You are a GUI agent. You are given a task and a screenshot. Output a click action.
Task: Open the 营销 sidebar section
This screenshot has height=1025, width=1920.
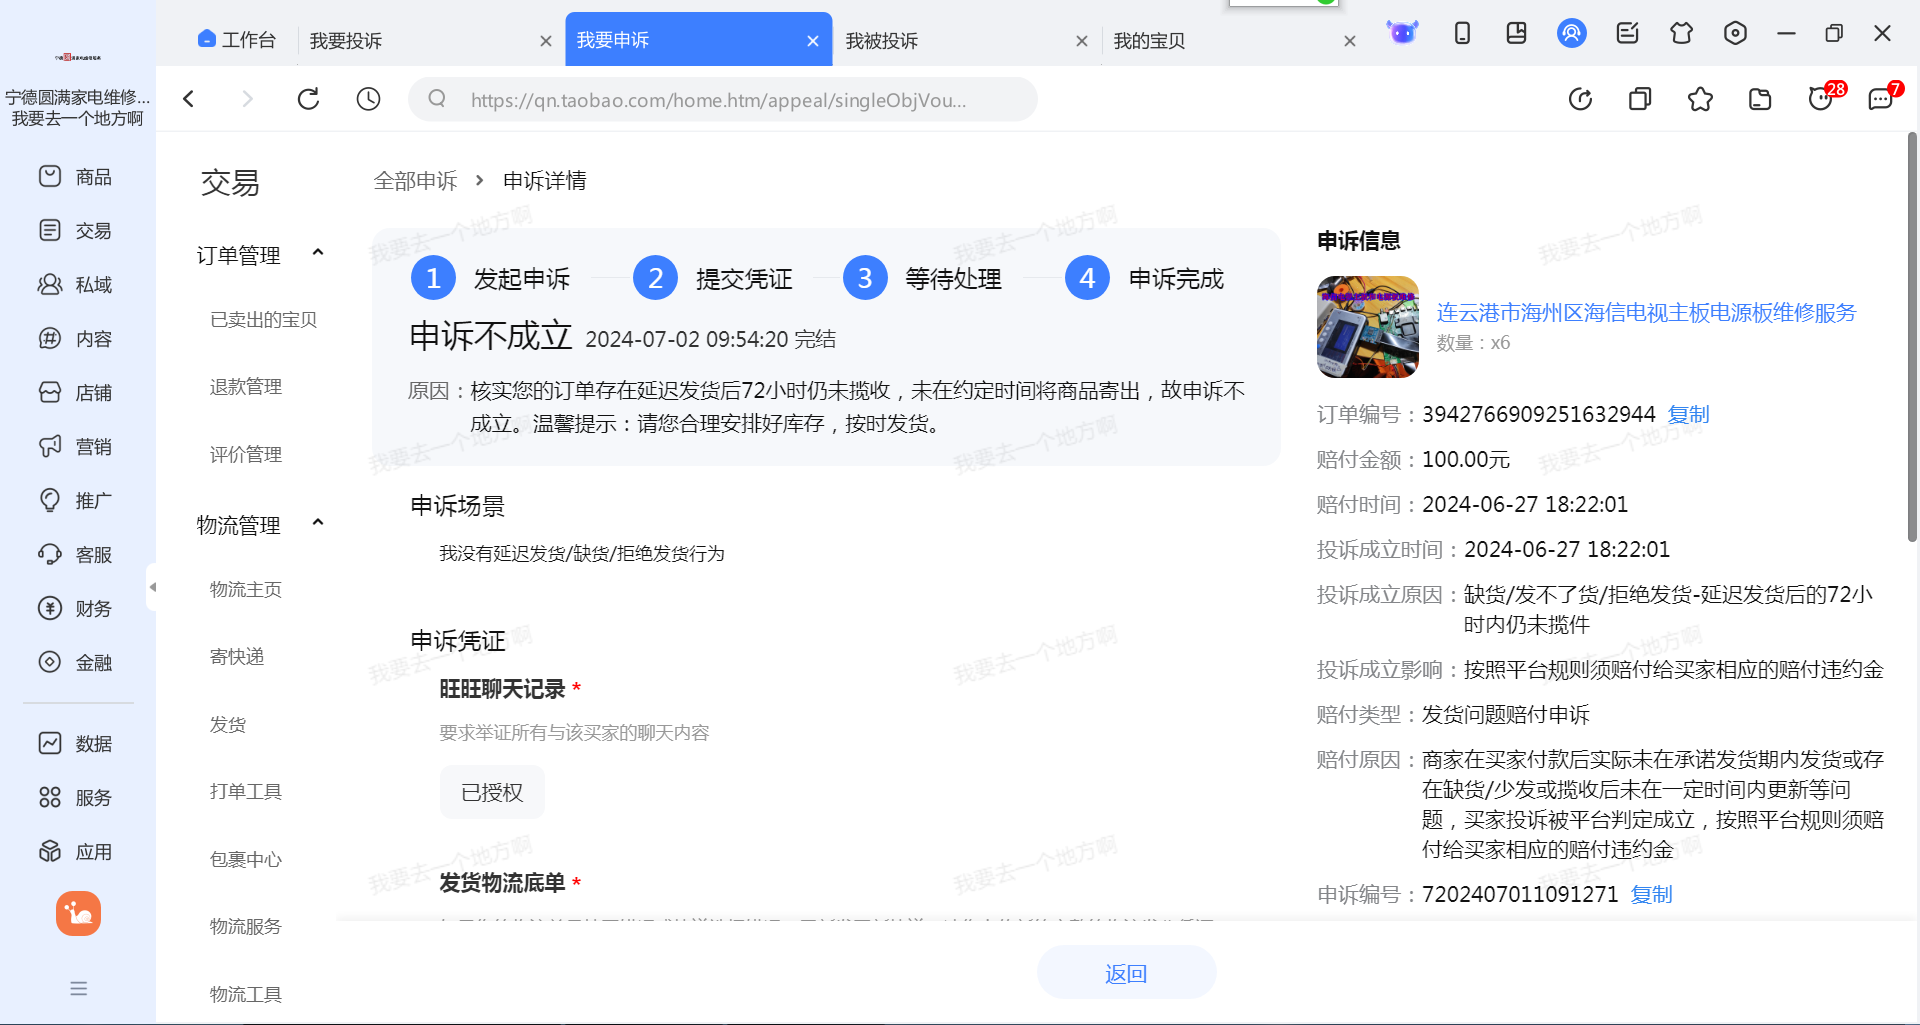(x=76, y=447)
